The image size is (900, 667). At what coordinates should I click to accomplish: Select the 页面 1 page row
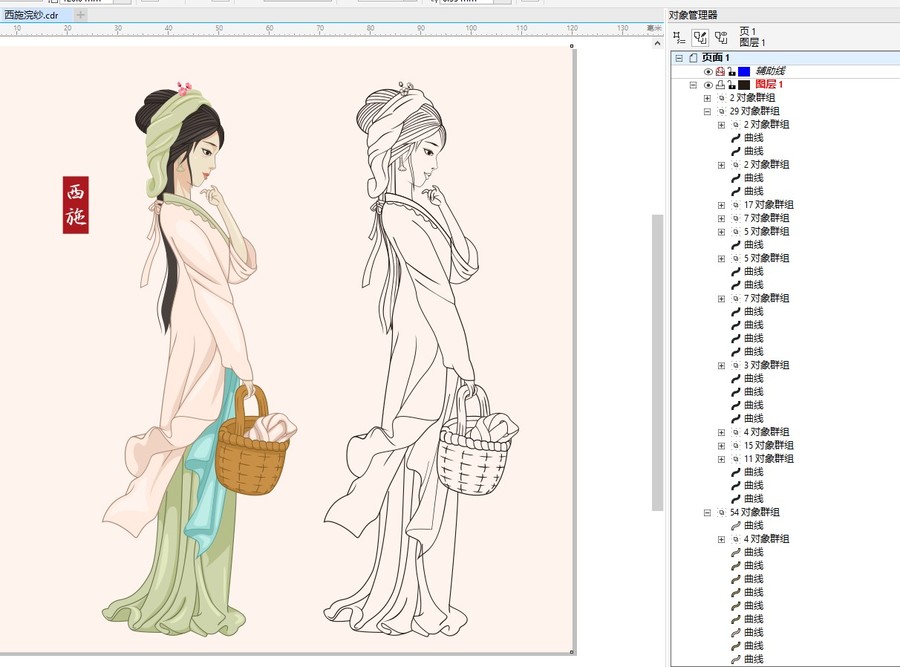(x=785, y=57)
